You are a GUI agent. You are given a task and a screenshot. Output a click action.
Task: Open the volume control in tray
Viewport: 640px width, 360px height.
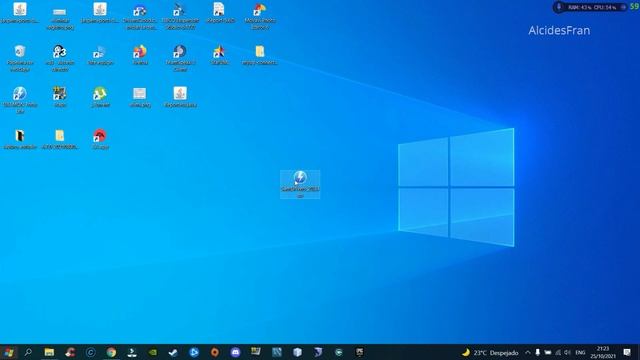point(567,352)
